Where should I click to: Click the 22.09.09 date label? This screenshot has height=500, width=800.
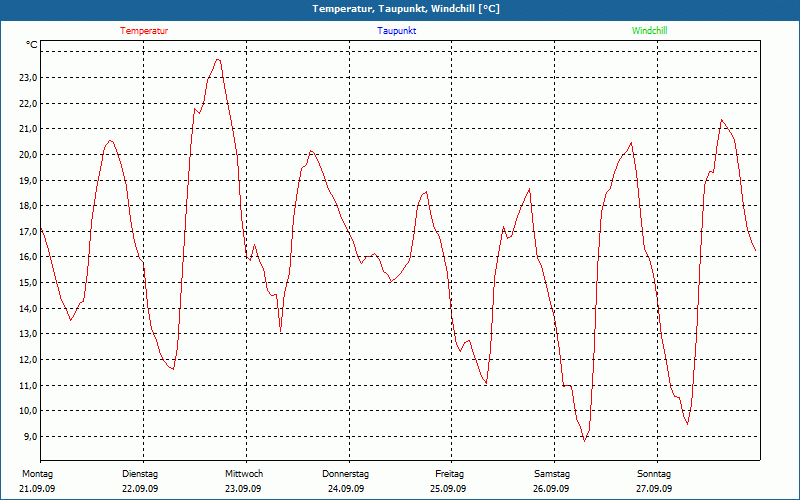tap(140, 489)
